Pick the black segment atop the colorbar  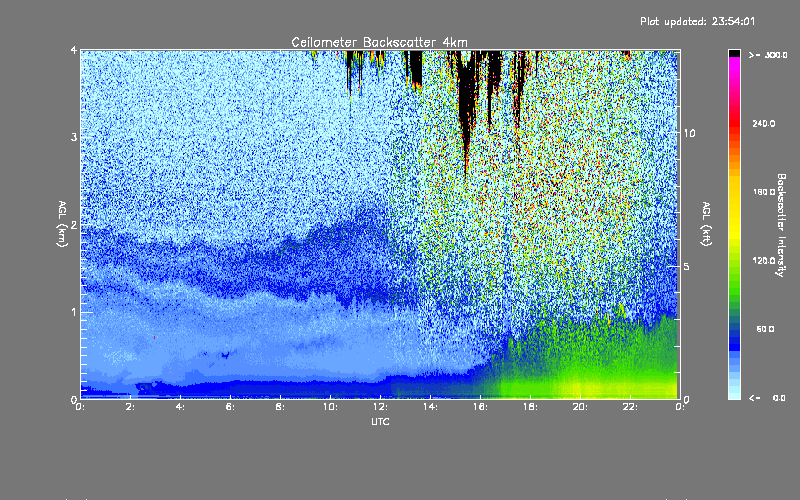coord(734,53)
